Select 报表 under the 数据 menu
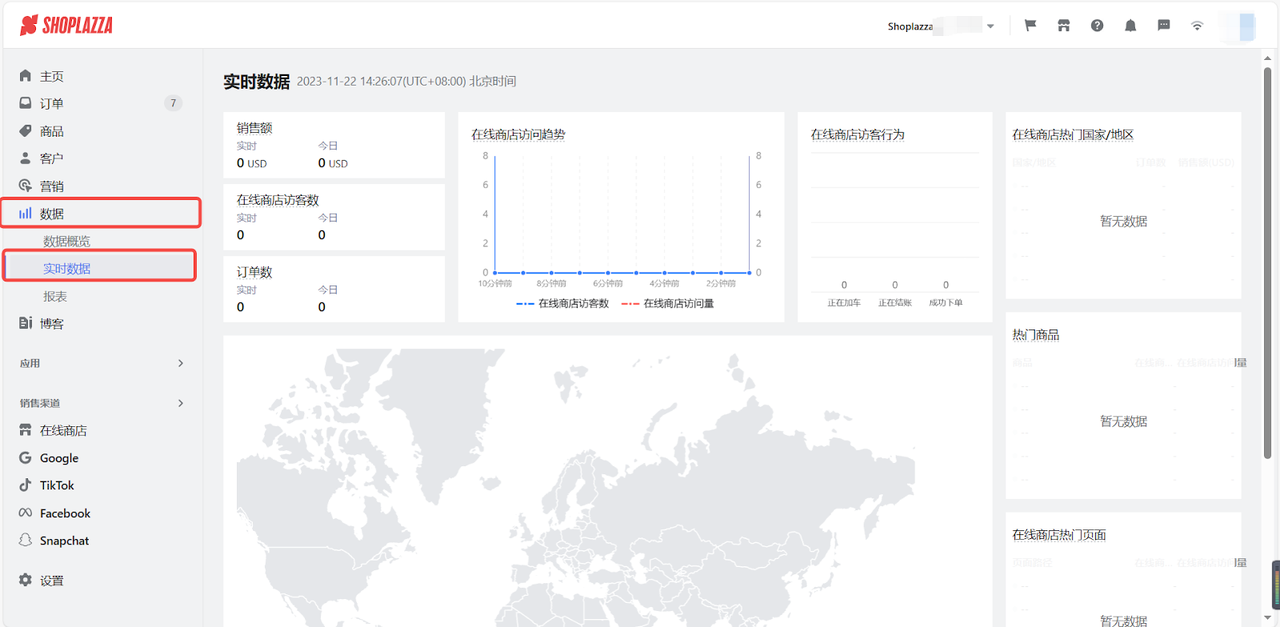 pos(55,297)
